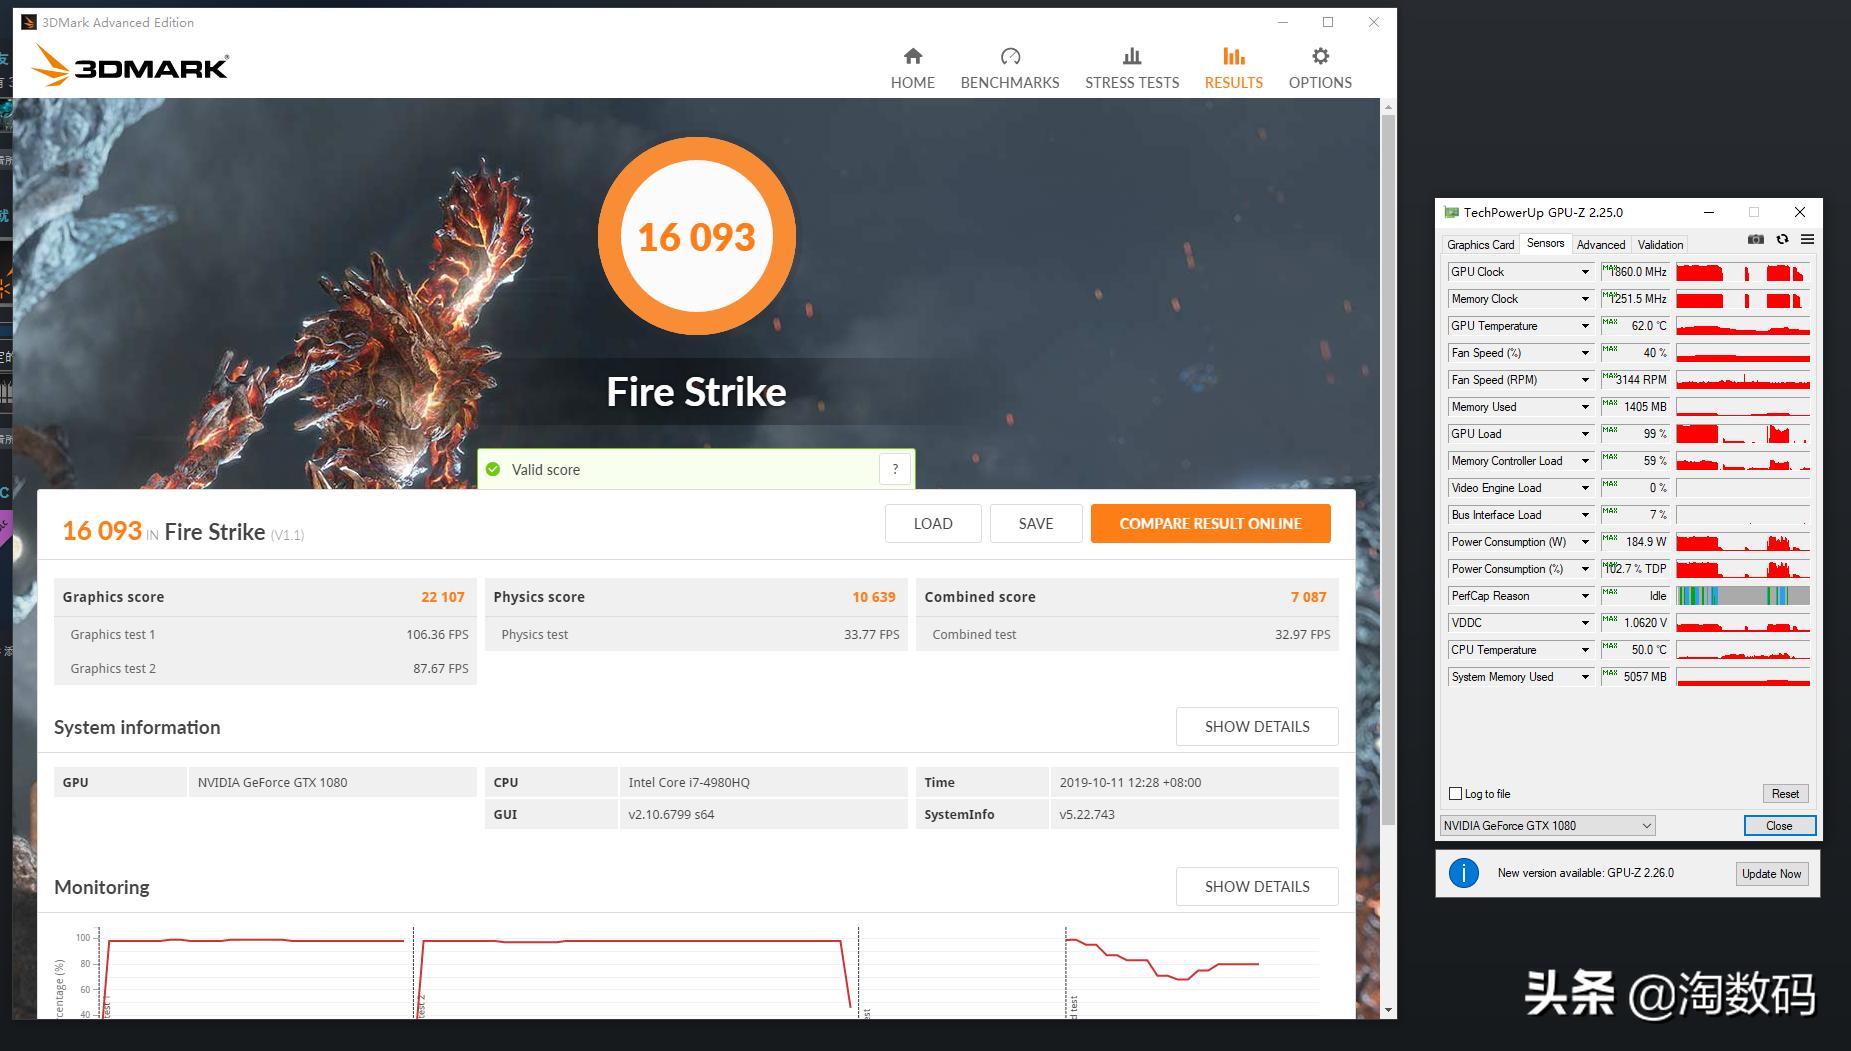Open the 3DMark Home screen
1851x1051 pixels.
click(x=911, y=67)
